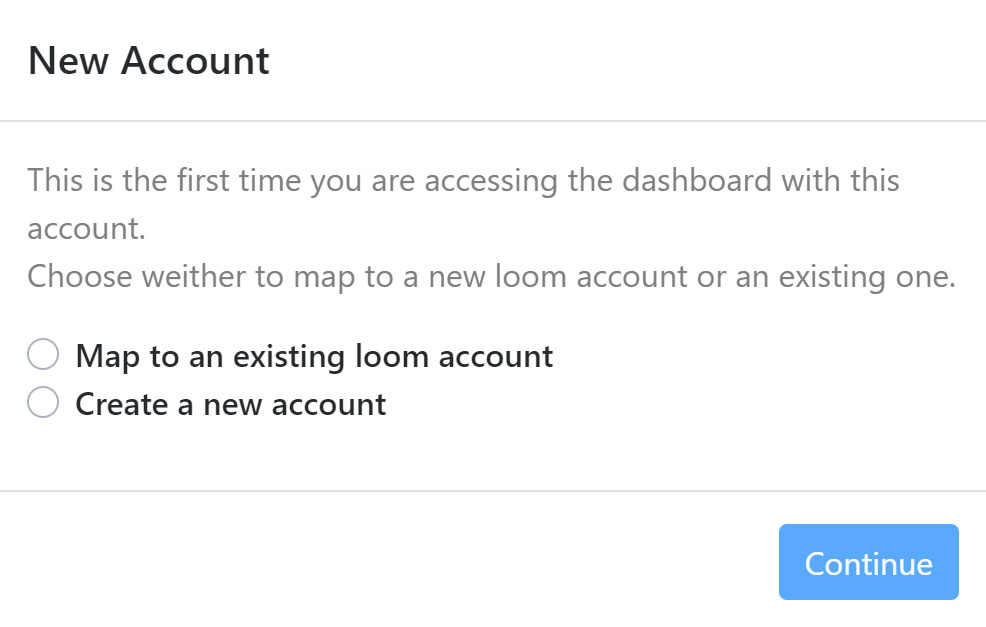Click the word 'account.' on the second line
Image resolution: width=986 pixels, height=627 pixels.
pyautogui.click(x=86, y=229)
